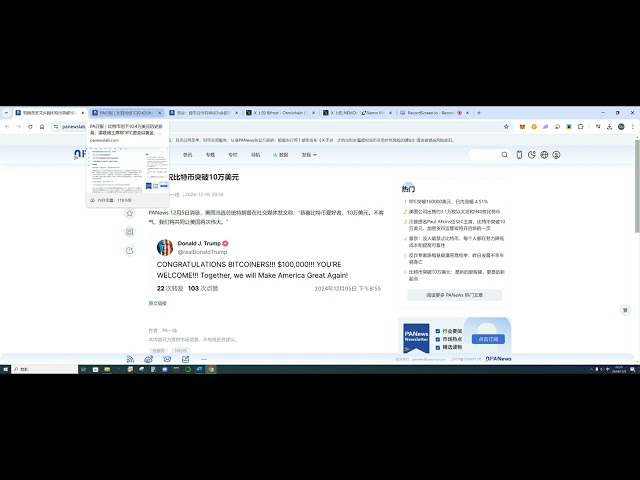640x480 pixels.
Task: Switch to the X NEMO tab
Action: [357, 113]
